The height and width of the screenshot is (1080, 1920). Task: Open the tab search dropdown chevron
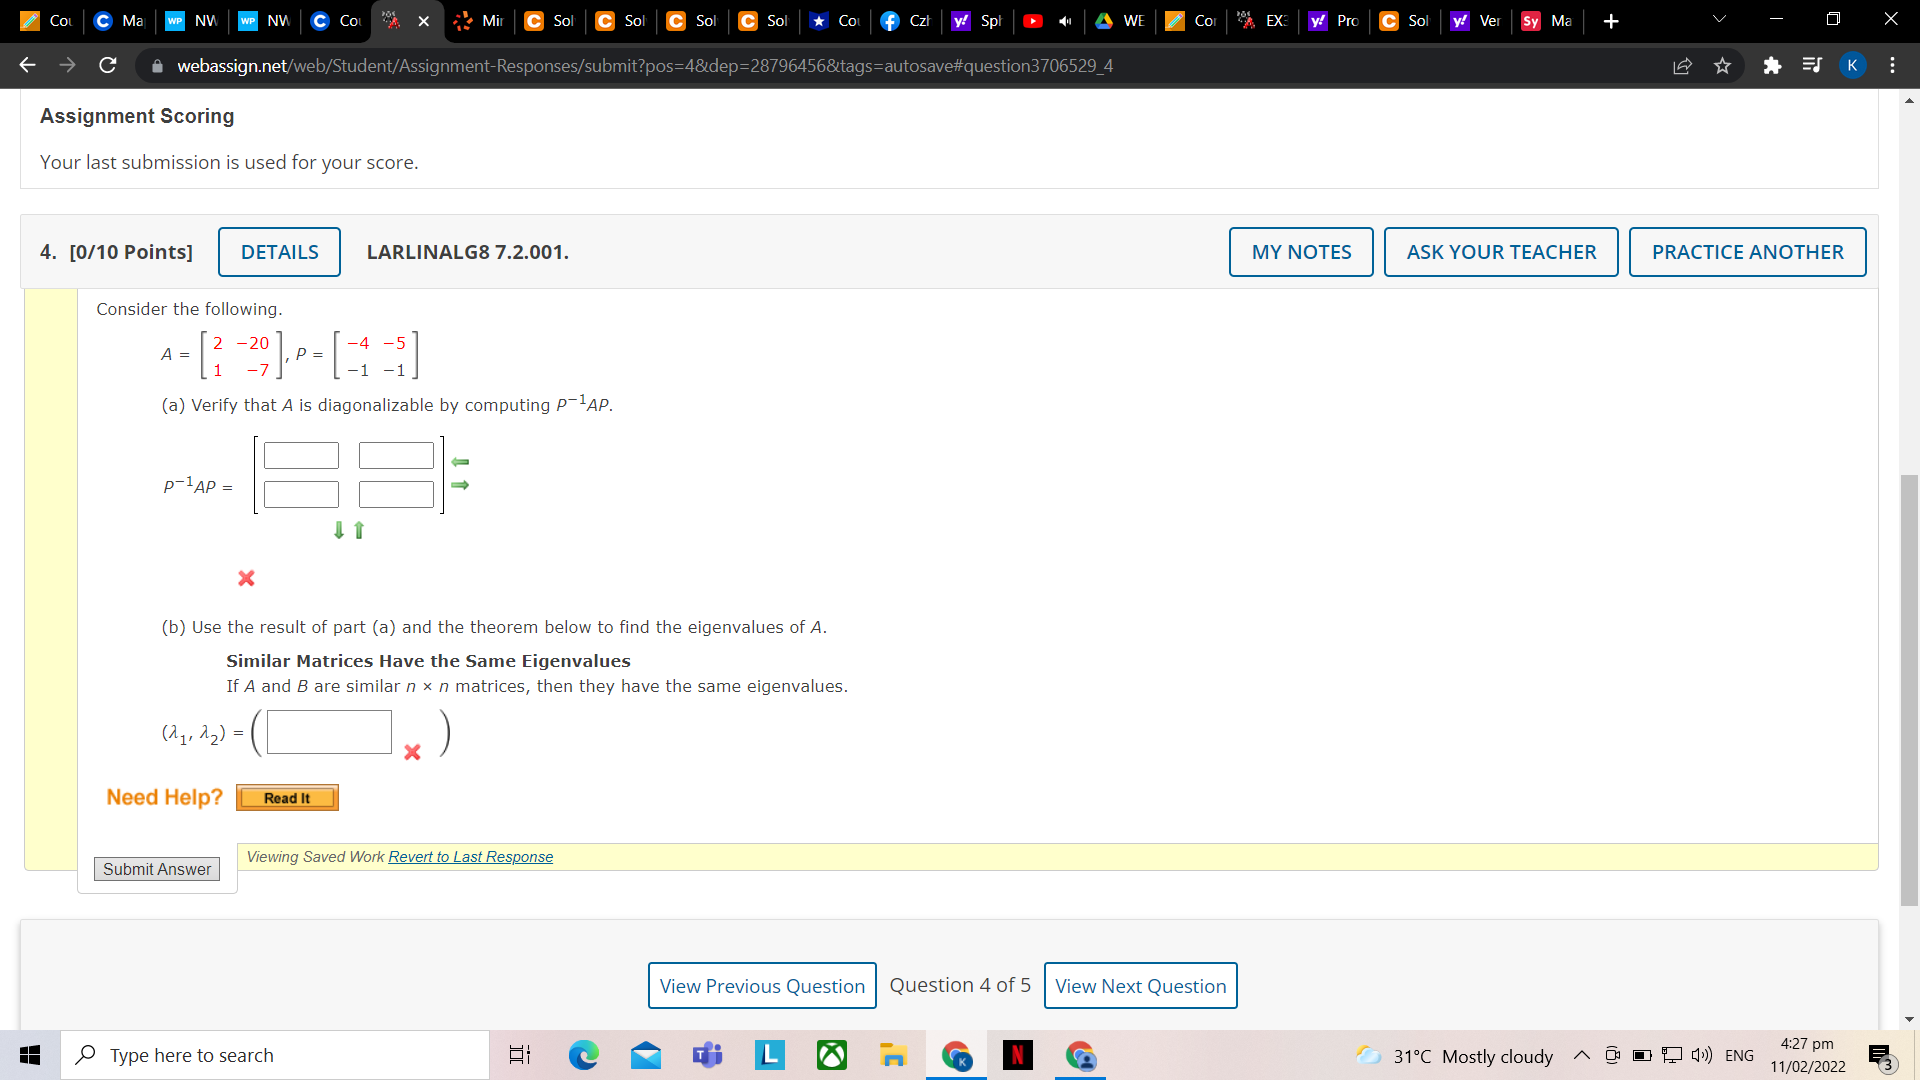pyautogui.click(x=1719, y=20)
